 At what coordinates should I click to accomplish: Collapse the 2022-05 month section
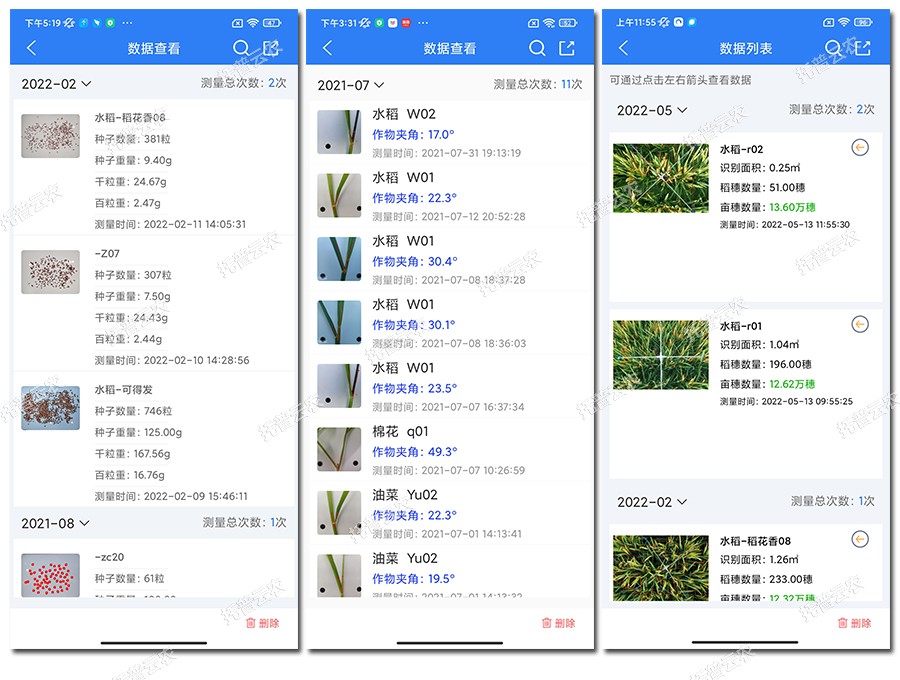(x=651, y=109)
